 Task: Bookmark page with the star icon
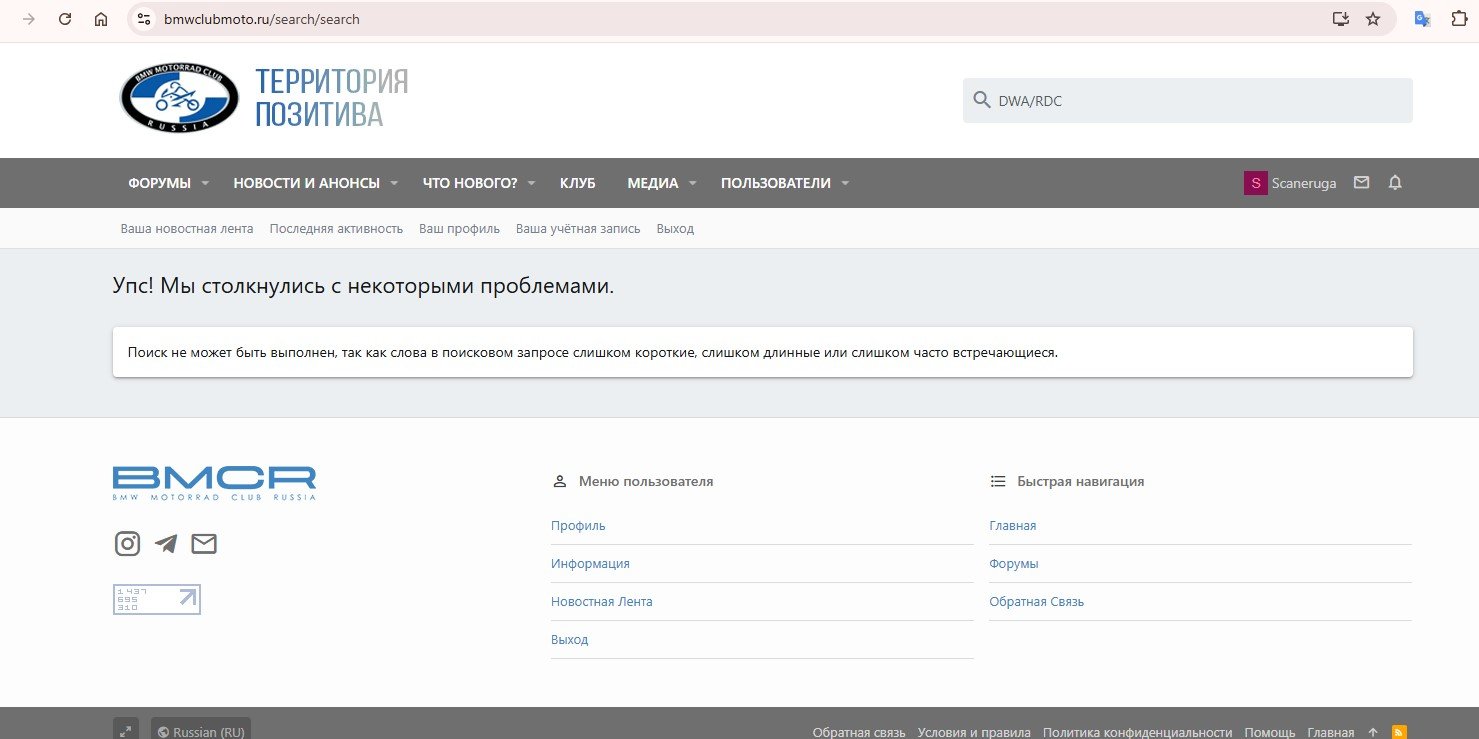(1373, 19)
